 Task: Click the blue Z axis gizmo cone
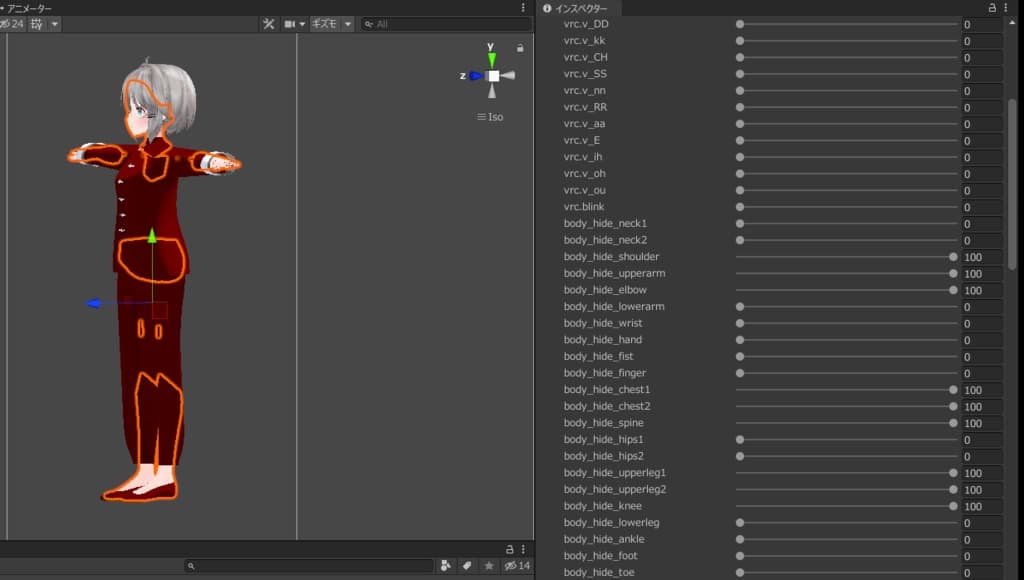point(476,75)
